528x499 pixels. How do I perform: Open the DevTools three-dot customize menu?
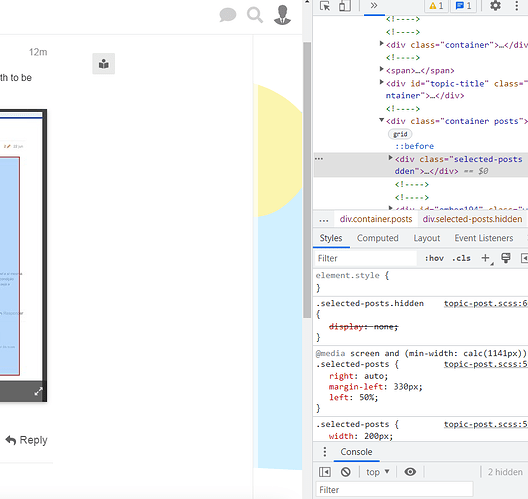(x=517, y=6)
